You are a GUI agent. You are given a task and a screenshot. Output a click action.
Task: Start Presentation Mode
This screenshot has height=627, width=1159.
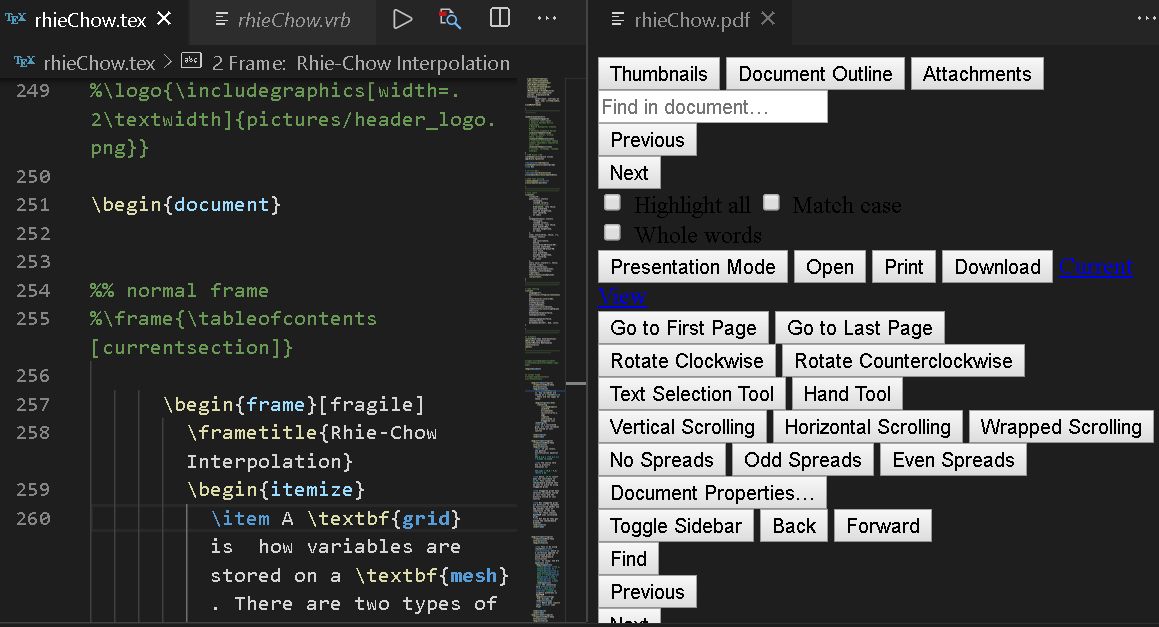pyautogui.click(x=693, y=267)
